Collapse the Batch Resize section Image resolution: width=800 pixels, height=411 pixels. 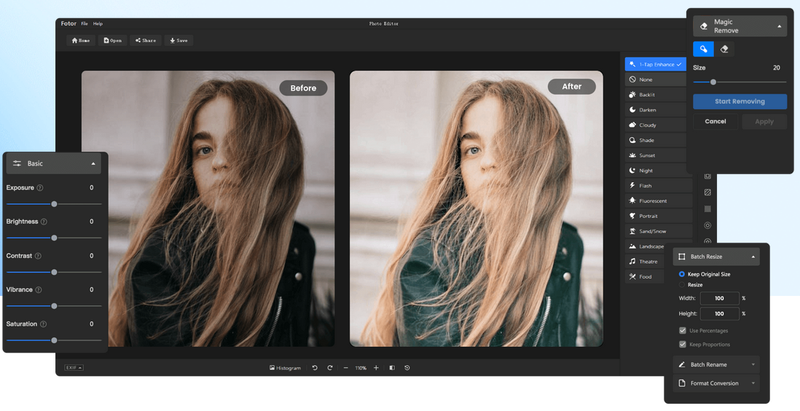click(x=751, y=257)
